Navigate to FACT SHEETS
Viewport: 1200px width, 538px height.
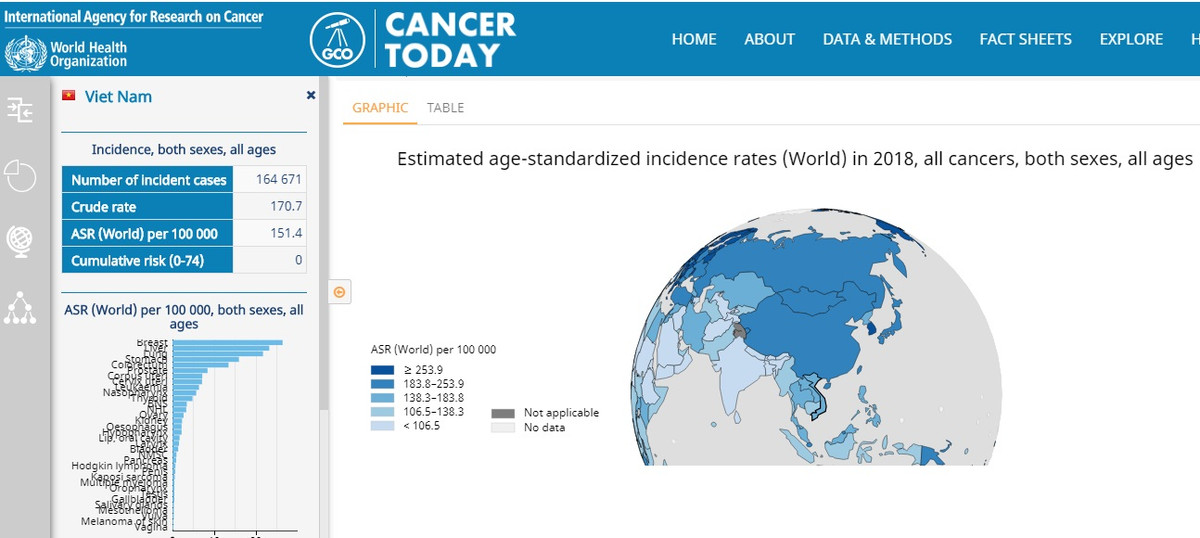[x=1025, y=39]
